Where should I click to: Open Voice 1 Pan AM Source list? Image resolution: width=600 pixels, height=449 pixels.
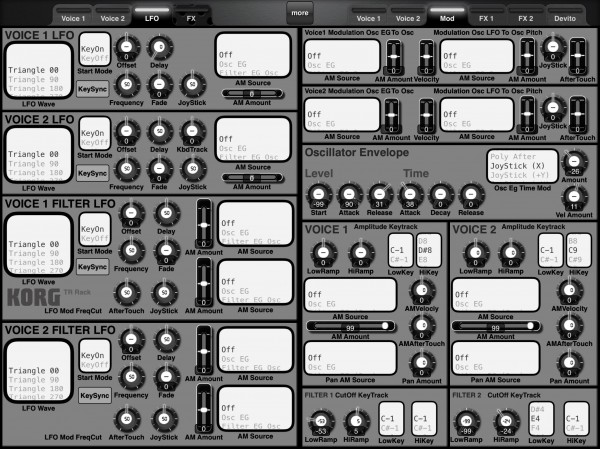point(350,358)
